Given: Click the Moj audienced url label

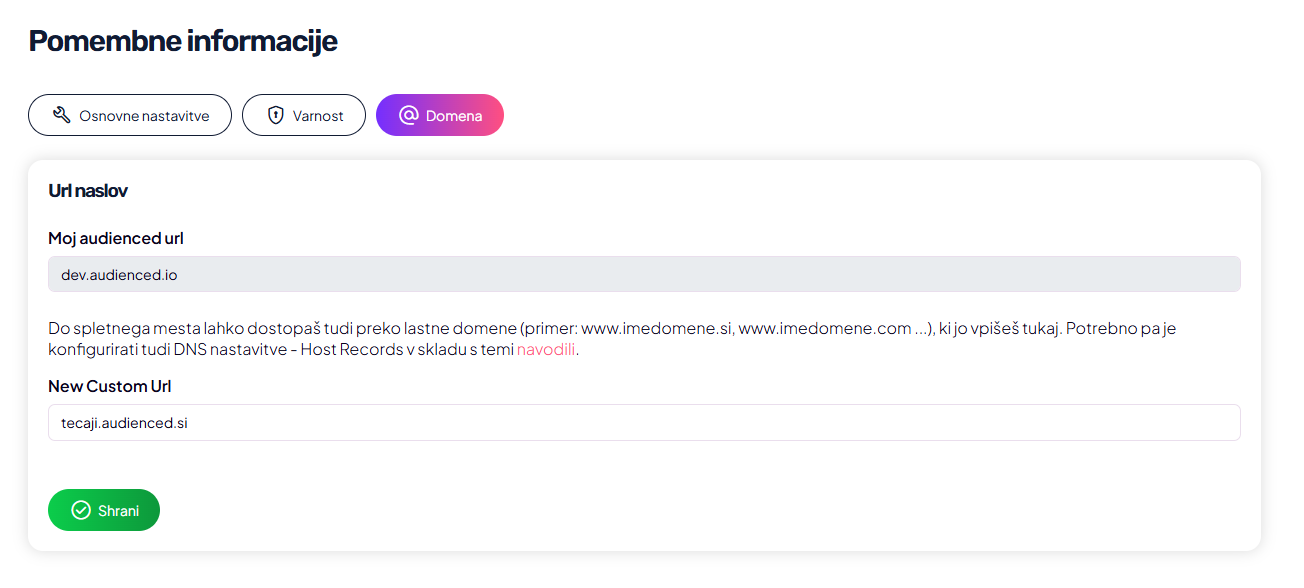Looking at the screenshot, I should pos(116,238).
